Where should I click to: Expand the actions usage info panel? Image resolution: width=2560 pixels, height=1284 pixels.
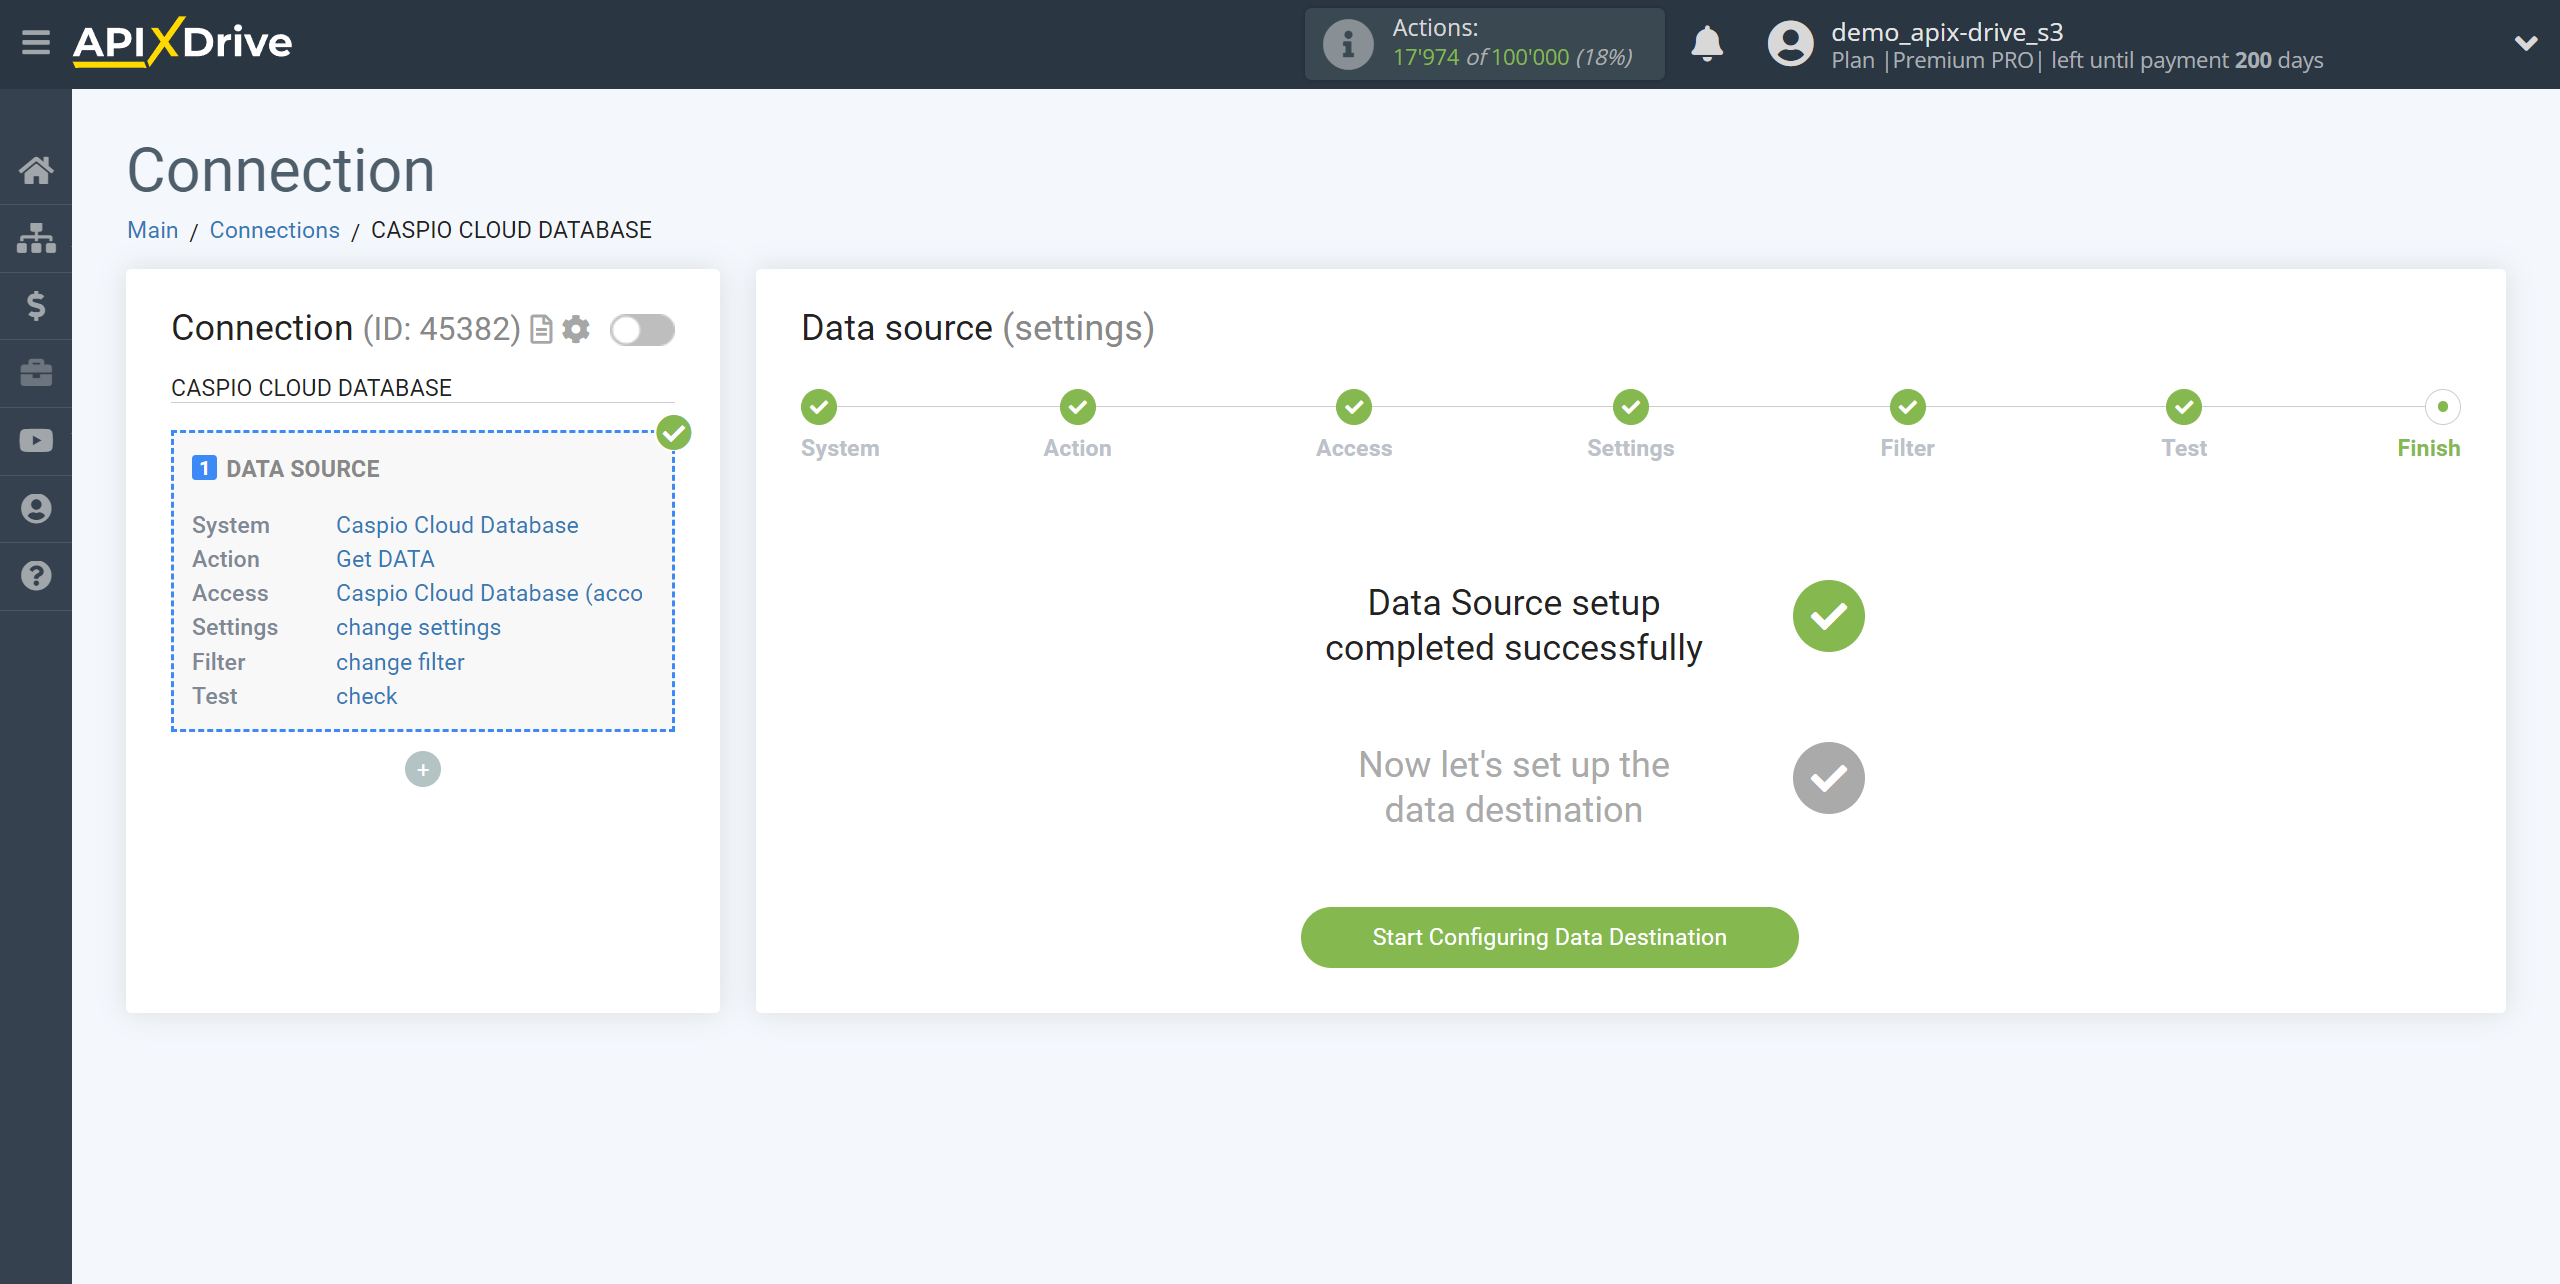coord(1345,43)
